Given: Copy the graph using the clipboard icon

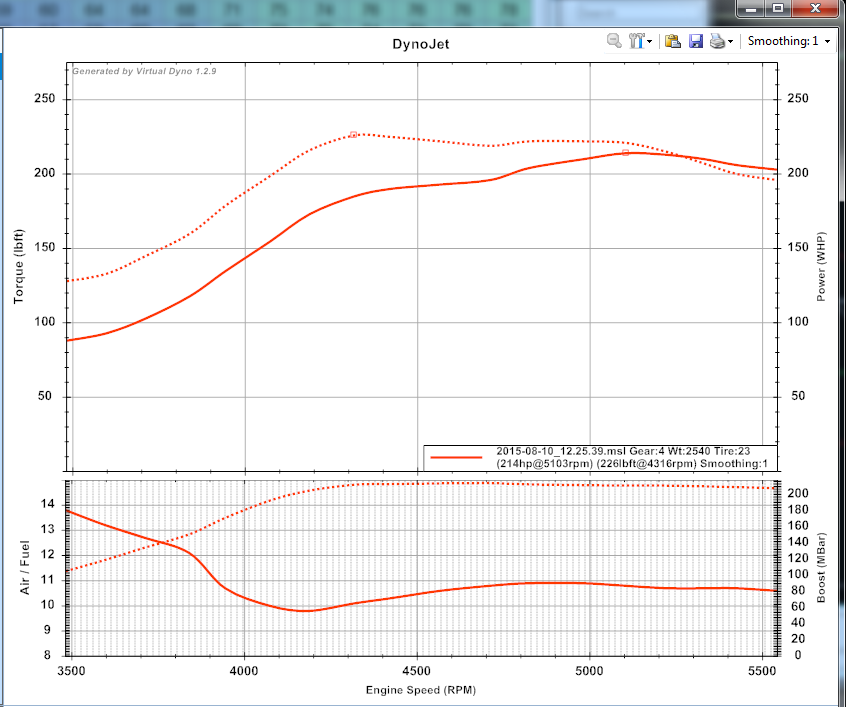Looking at the screenshot, I should click(x=673, y=41).
